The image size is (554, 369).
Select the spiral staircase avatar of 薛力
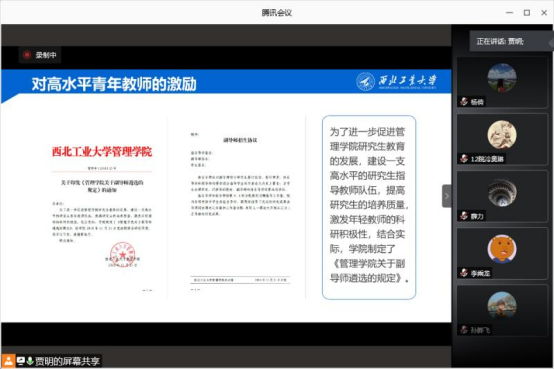[502, 192]
